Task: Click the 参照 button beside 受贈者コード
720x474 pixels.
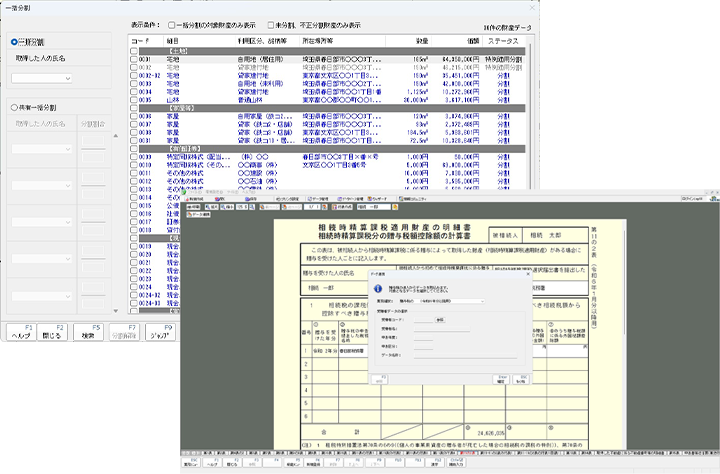Action: (439, 320)
